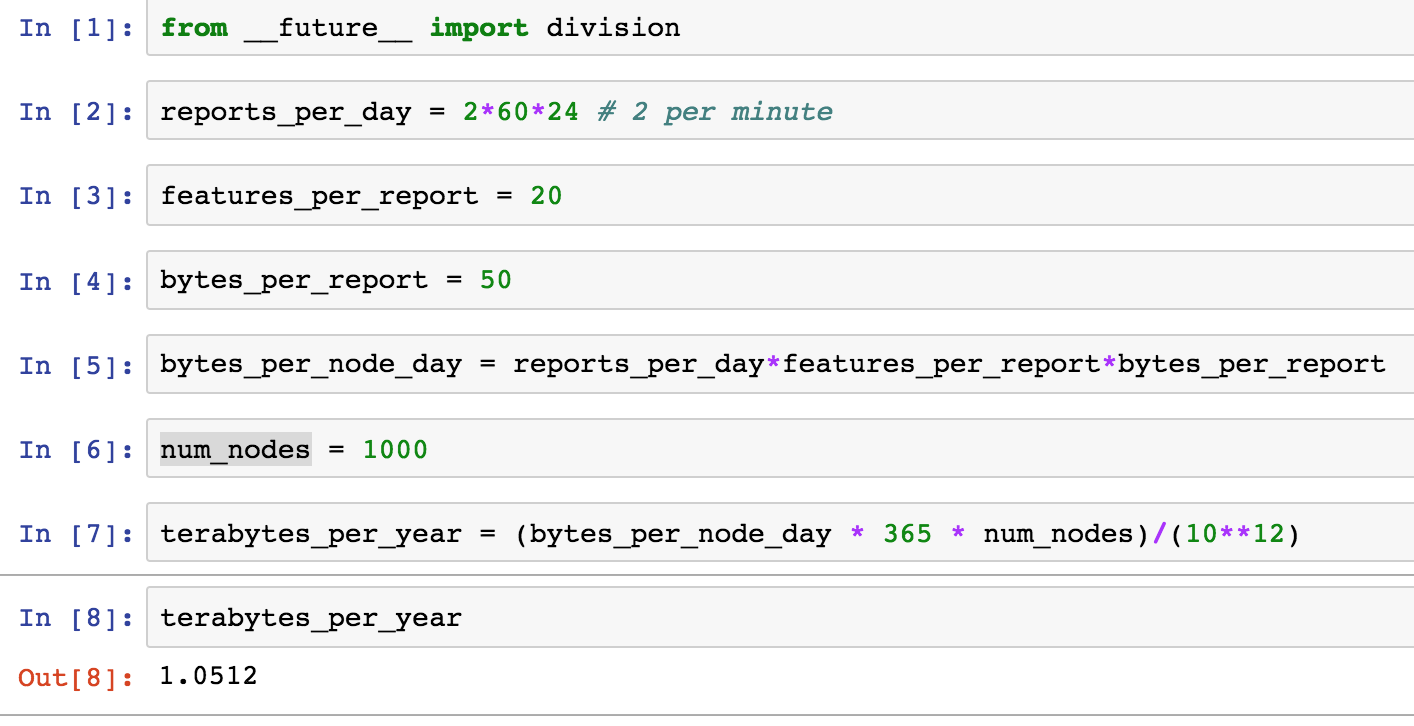This screenshot has height=726, width=1414.
Task: Click the value 50 in bytes_per_report cell
Action: pos(496,280)
